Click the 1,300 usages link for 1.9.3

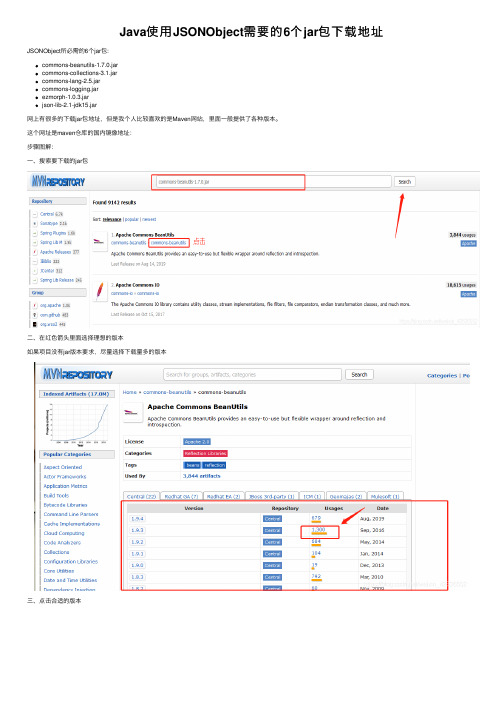(x=318, y=530)
